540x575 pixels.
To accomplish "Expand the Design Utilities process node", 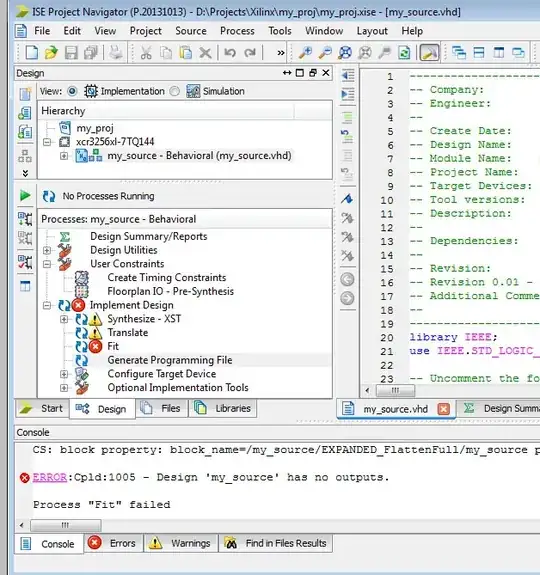I will [x=47, y=250].
